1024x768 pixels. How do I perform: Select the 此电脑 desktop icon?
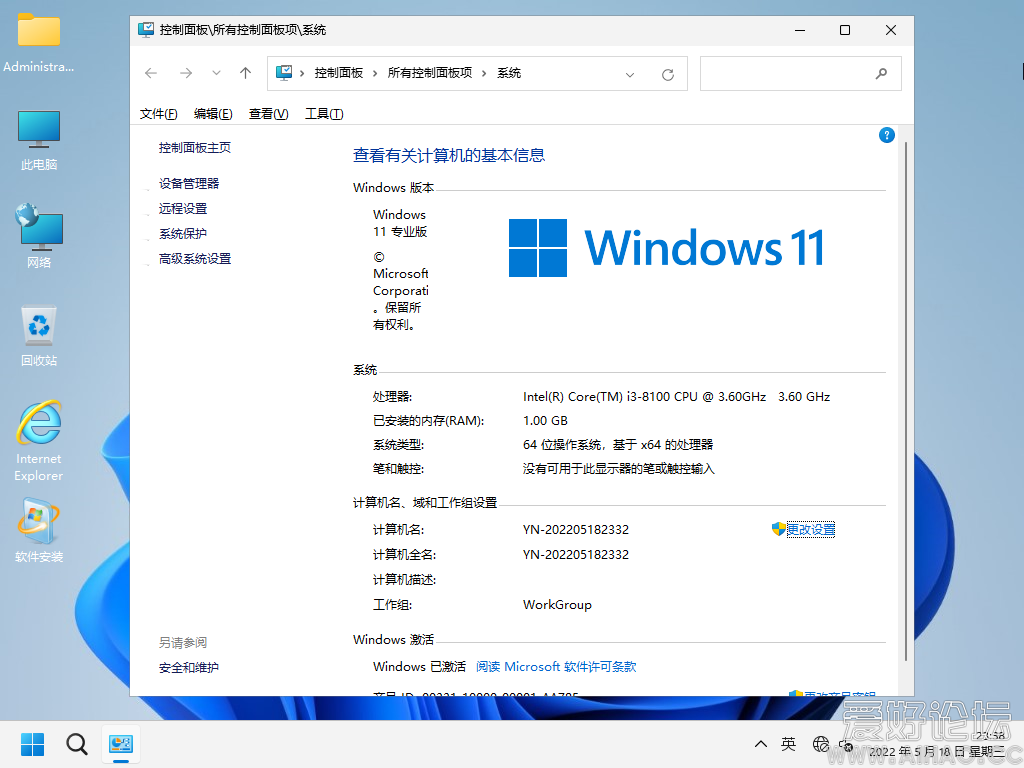[39, 140]
